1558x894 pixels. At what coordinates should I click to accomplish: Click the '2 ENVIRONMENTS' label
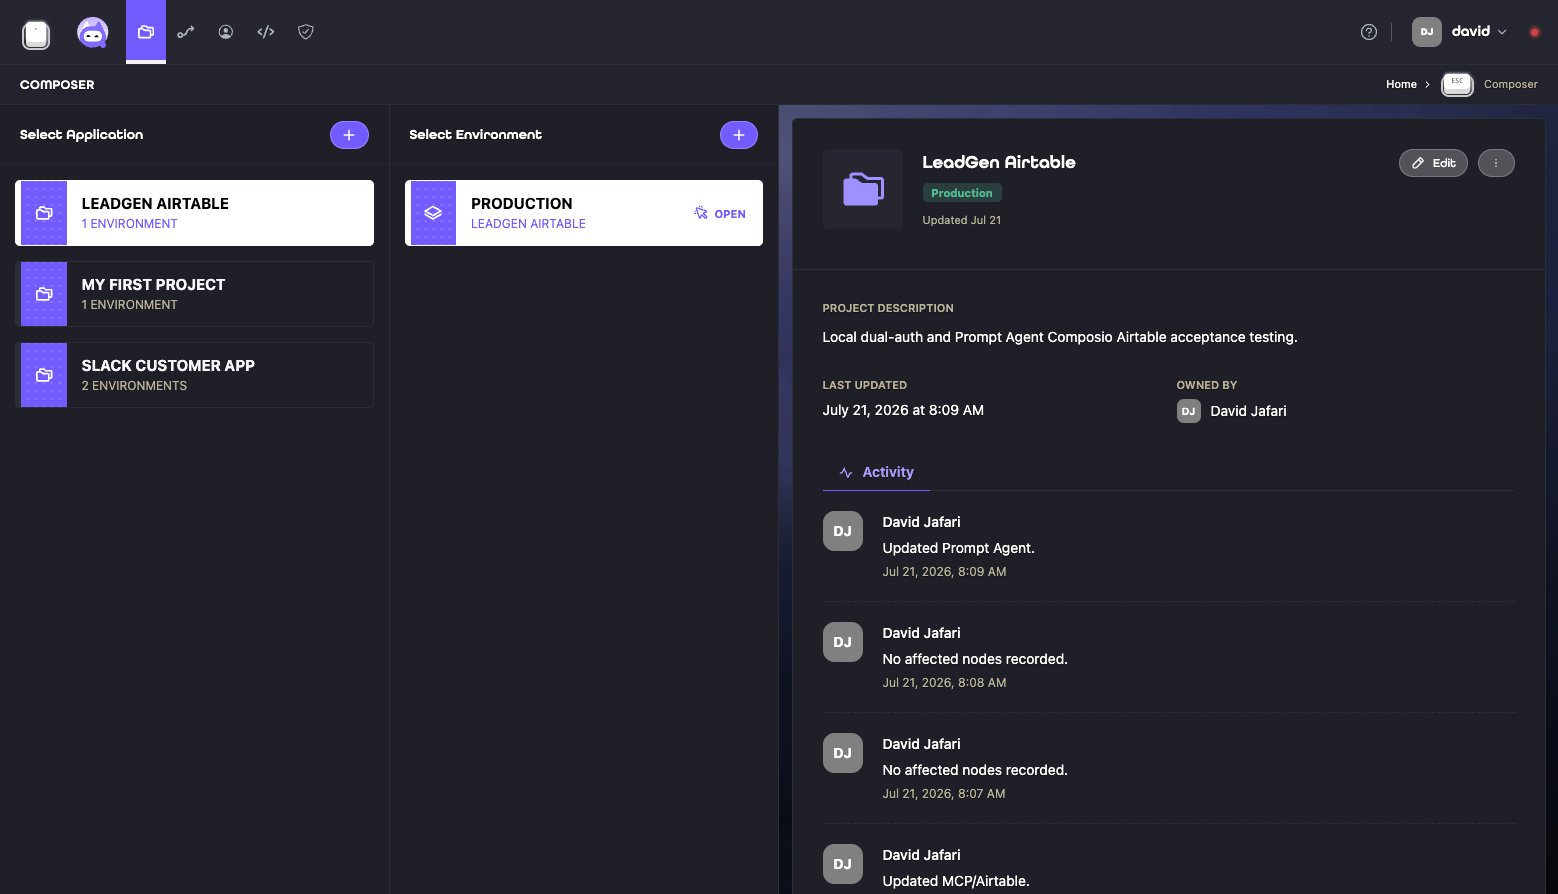tap(134, 386)
